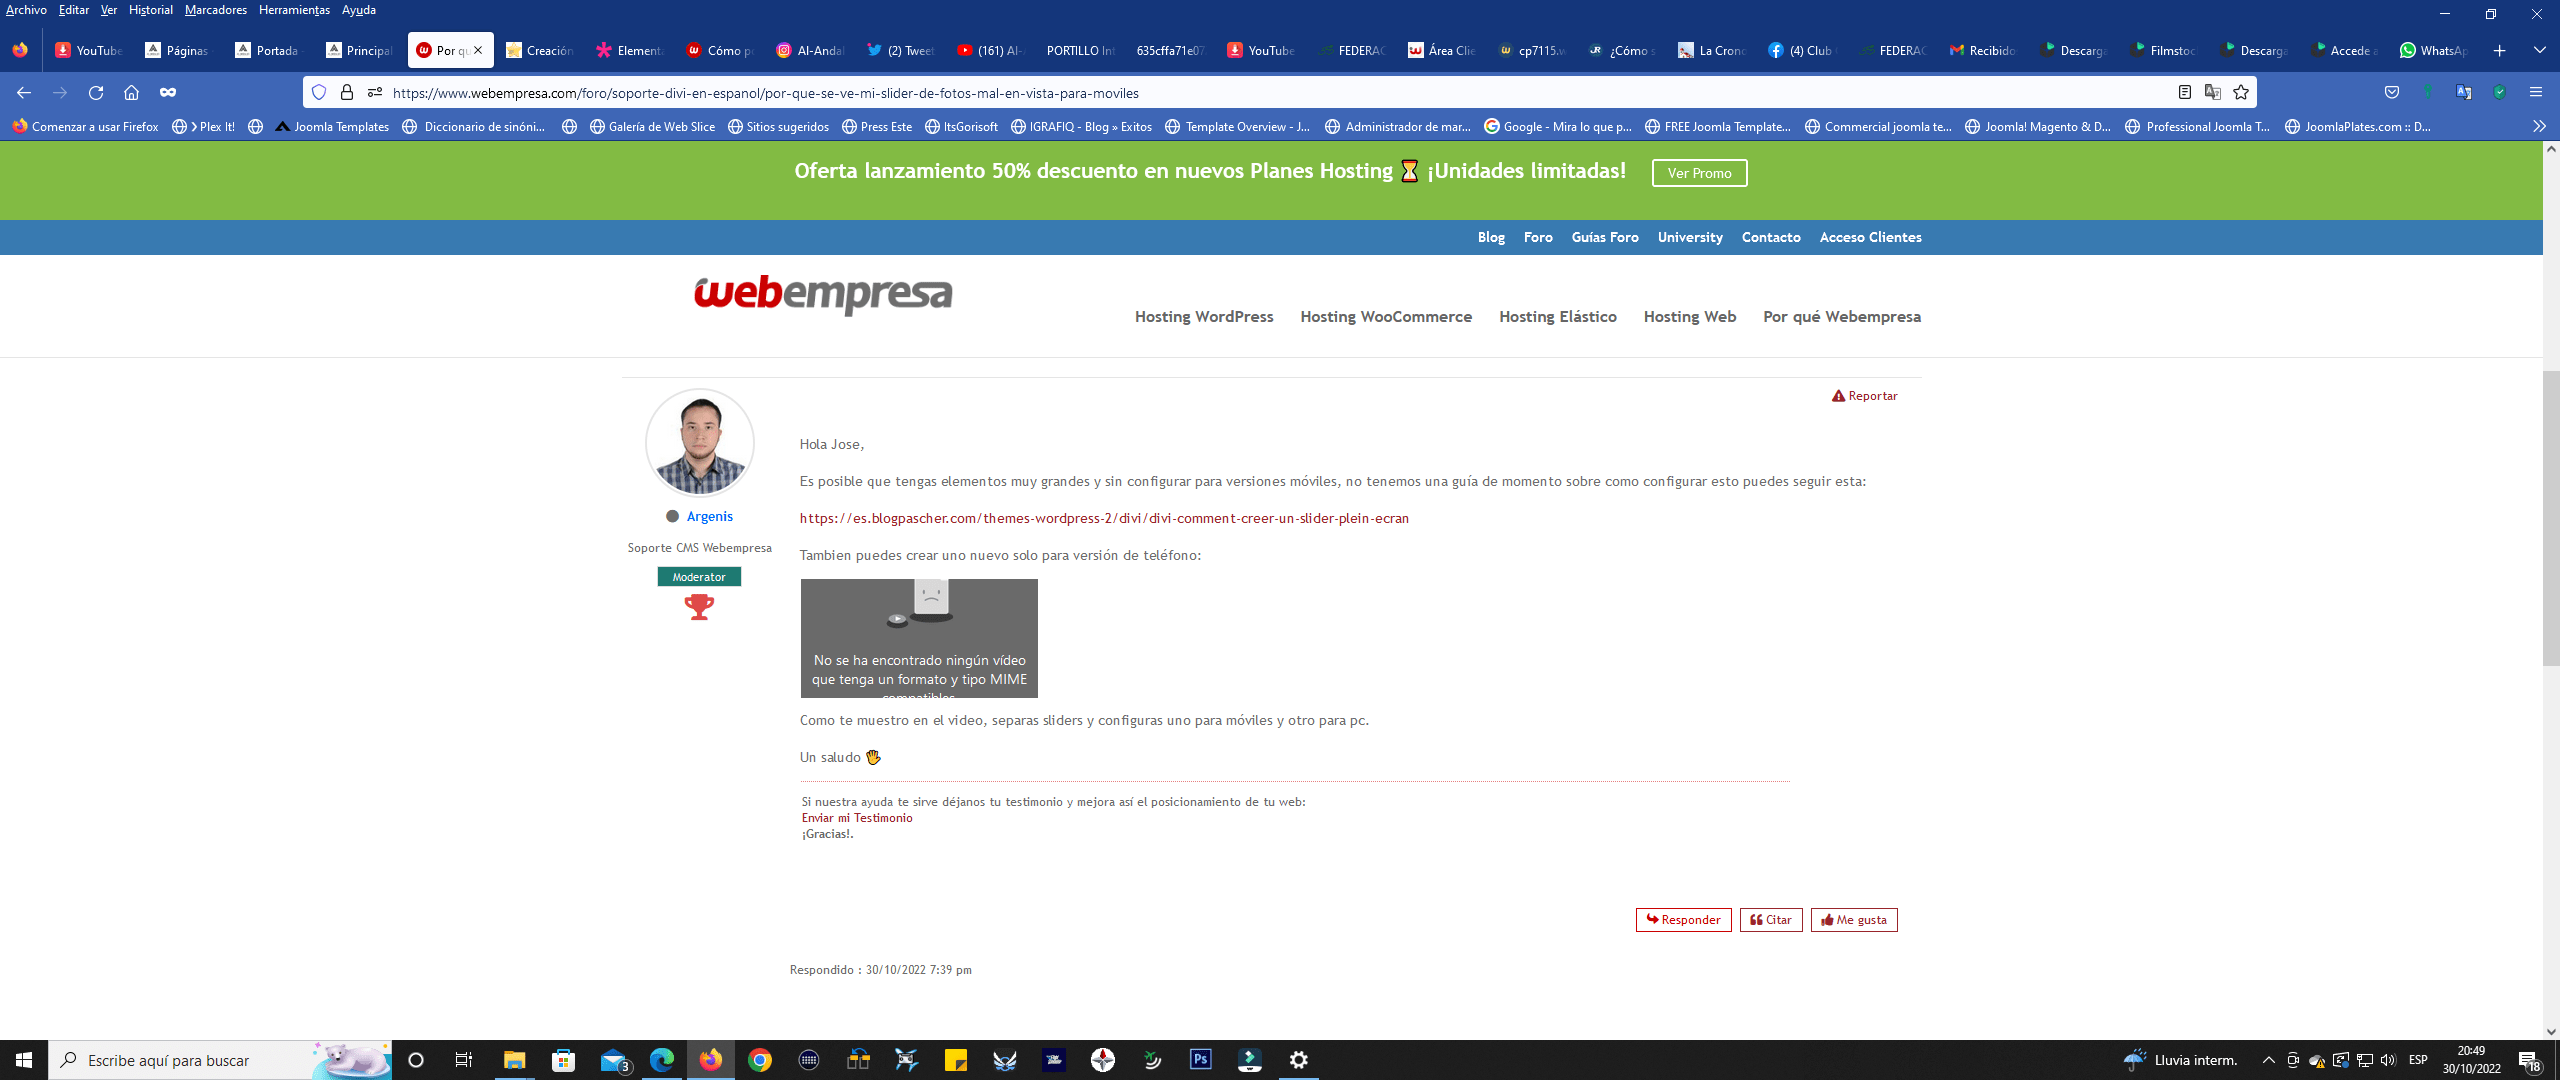Viewport: 2560px width, 1080px height.
Task: Open the Firefox application menu
Action: pos(2536,92)
